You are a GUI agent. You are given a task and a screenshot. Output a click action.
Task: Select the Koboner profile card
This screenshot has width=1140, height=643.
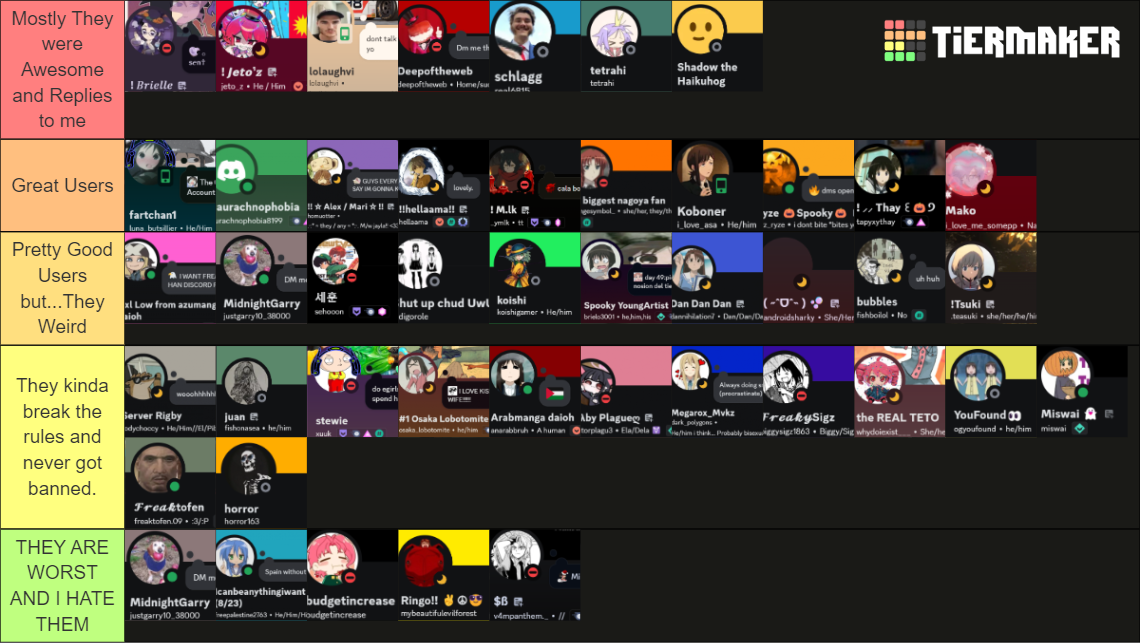718,185
